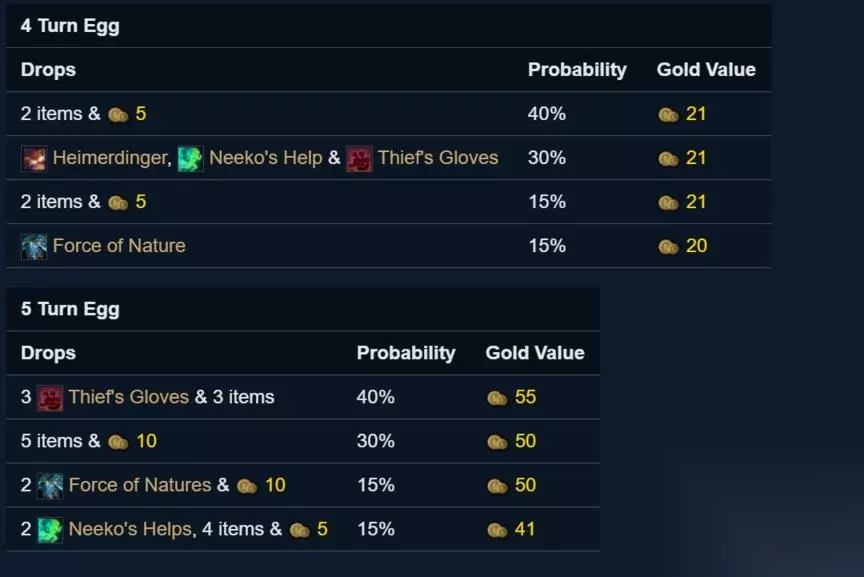The width and height of the screenshot is (864, 577).
Task: Click Thief's Gloves icon in 4 Turn Egg table
Action: [359, 158]
